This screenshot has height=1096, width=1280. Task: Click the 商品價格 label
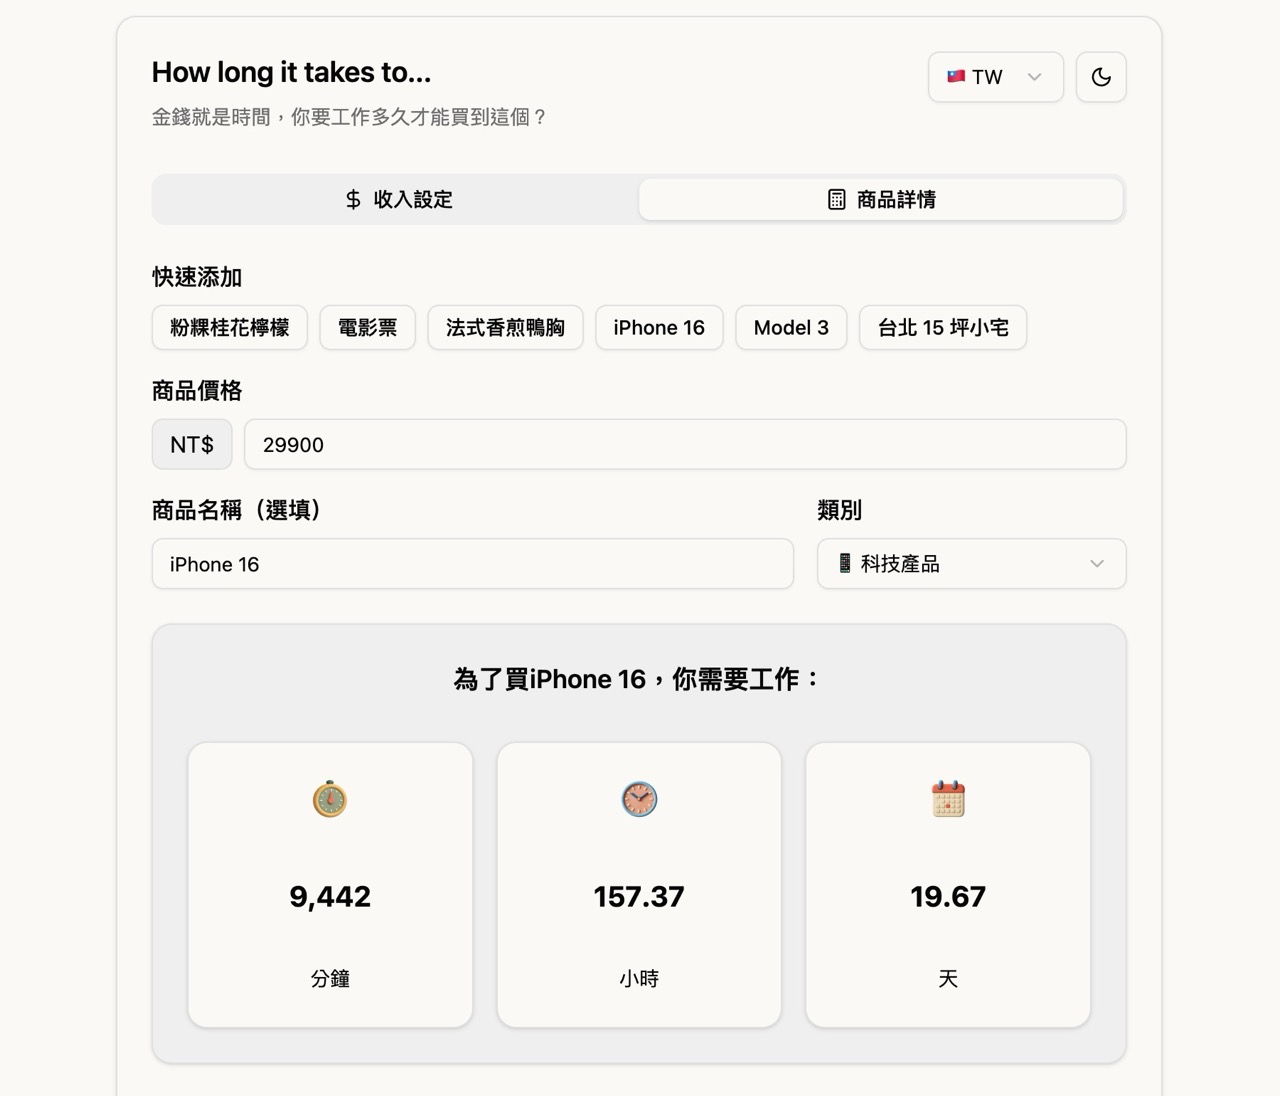tap(197, 391)
